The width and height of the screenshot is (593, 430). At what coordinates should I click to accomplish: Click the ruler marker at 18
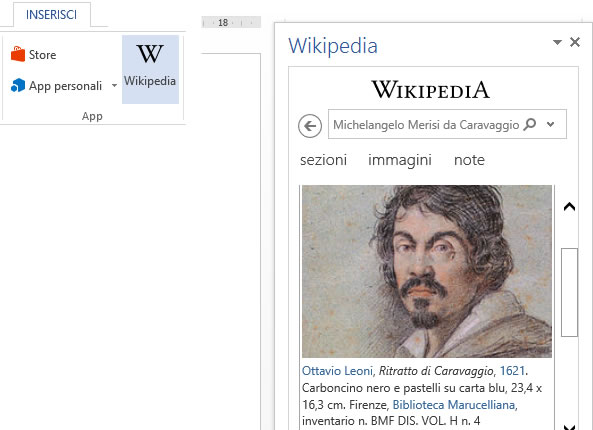[223, 23]
